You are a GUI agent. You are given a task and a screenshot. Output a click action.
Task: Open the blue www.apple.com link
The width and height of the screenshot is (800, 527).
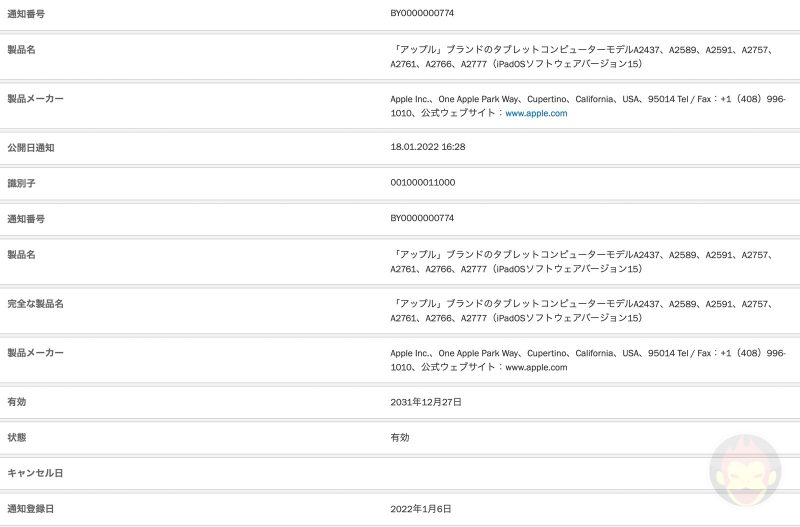click(536, 114)
